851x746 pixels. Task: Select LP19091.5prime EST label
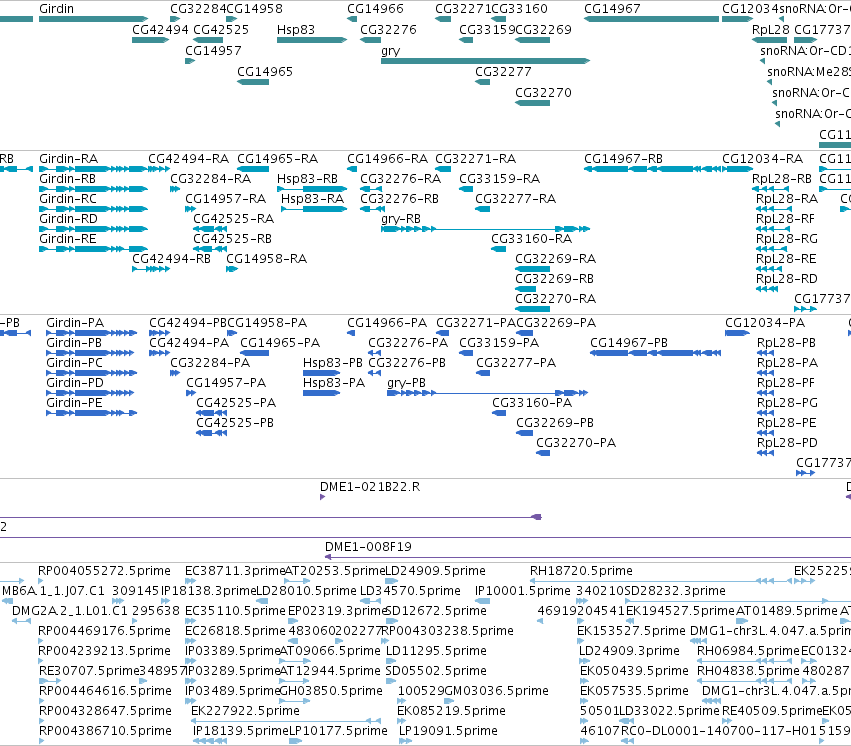coord(448,731)
